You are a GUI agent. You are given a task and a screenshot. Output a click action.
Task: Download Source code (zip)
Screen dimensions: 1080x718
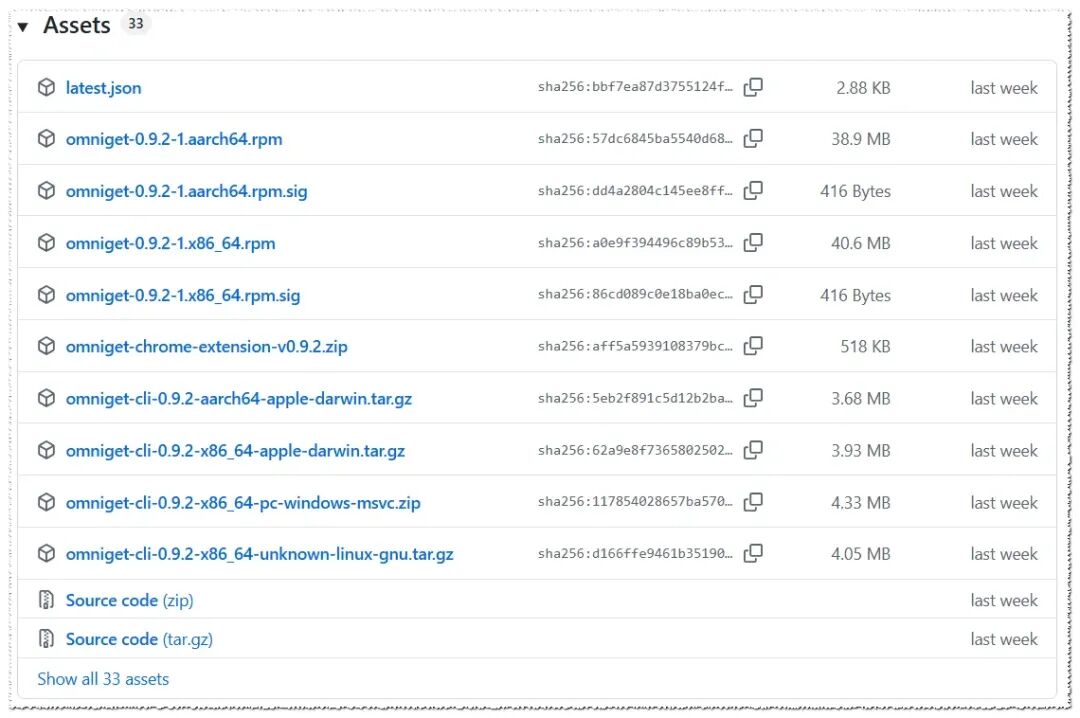point(129,600)
